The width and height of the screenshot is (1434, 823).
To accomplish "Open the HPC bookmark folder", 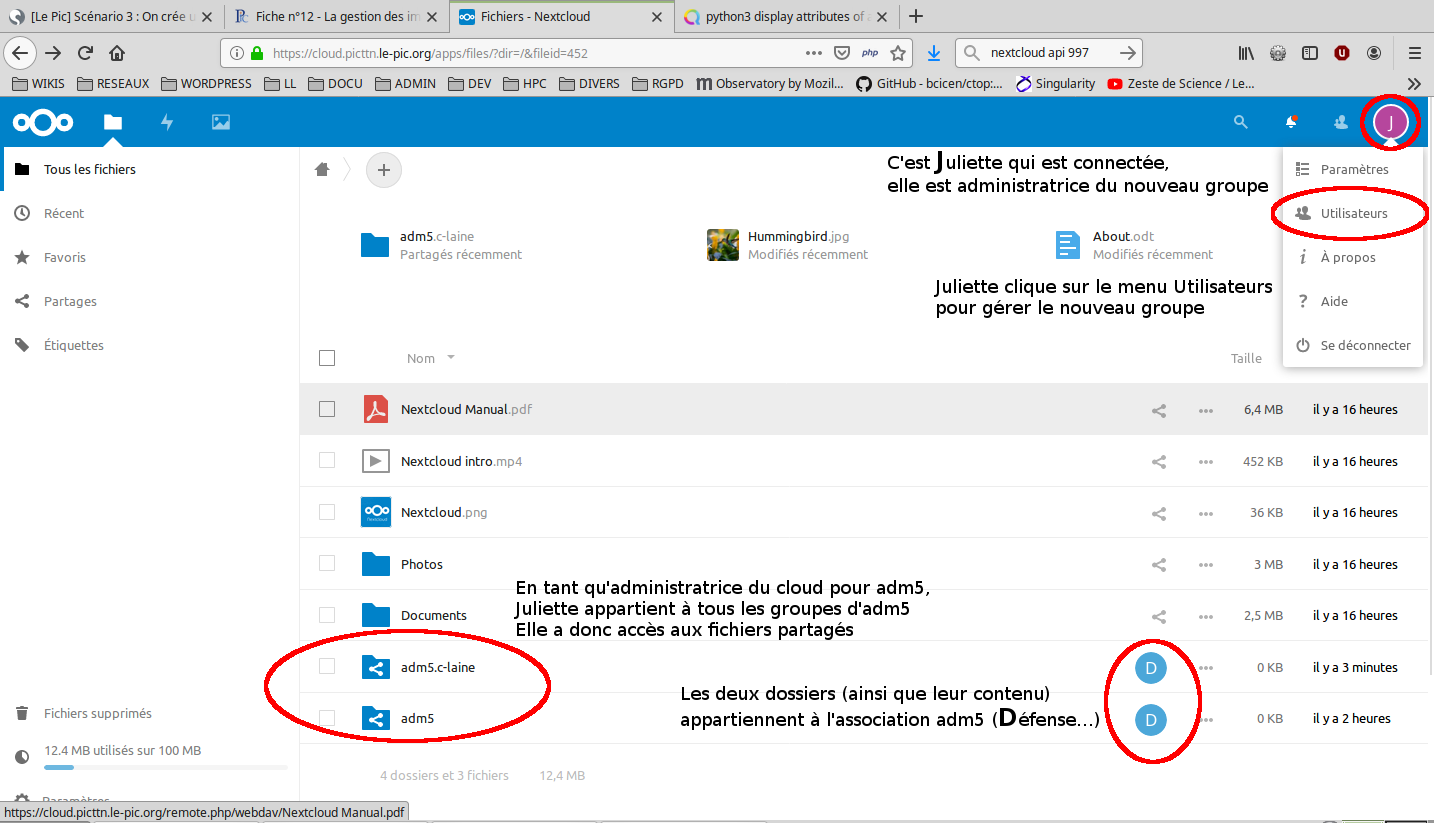I will (524, 84).
